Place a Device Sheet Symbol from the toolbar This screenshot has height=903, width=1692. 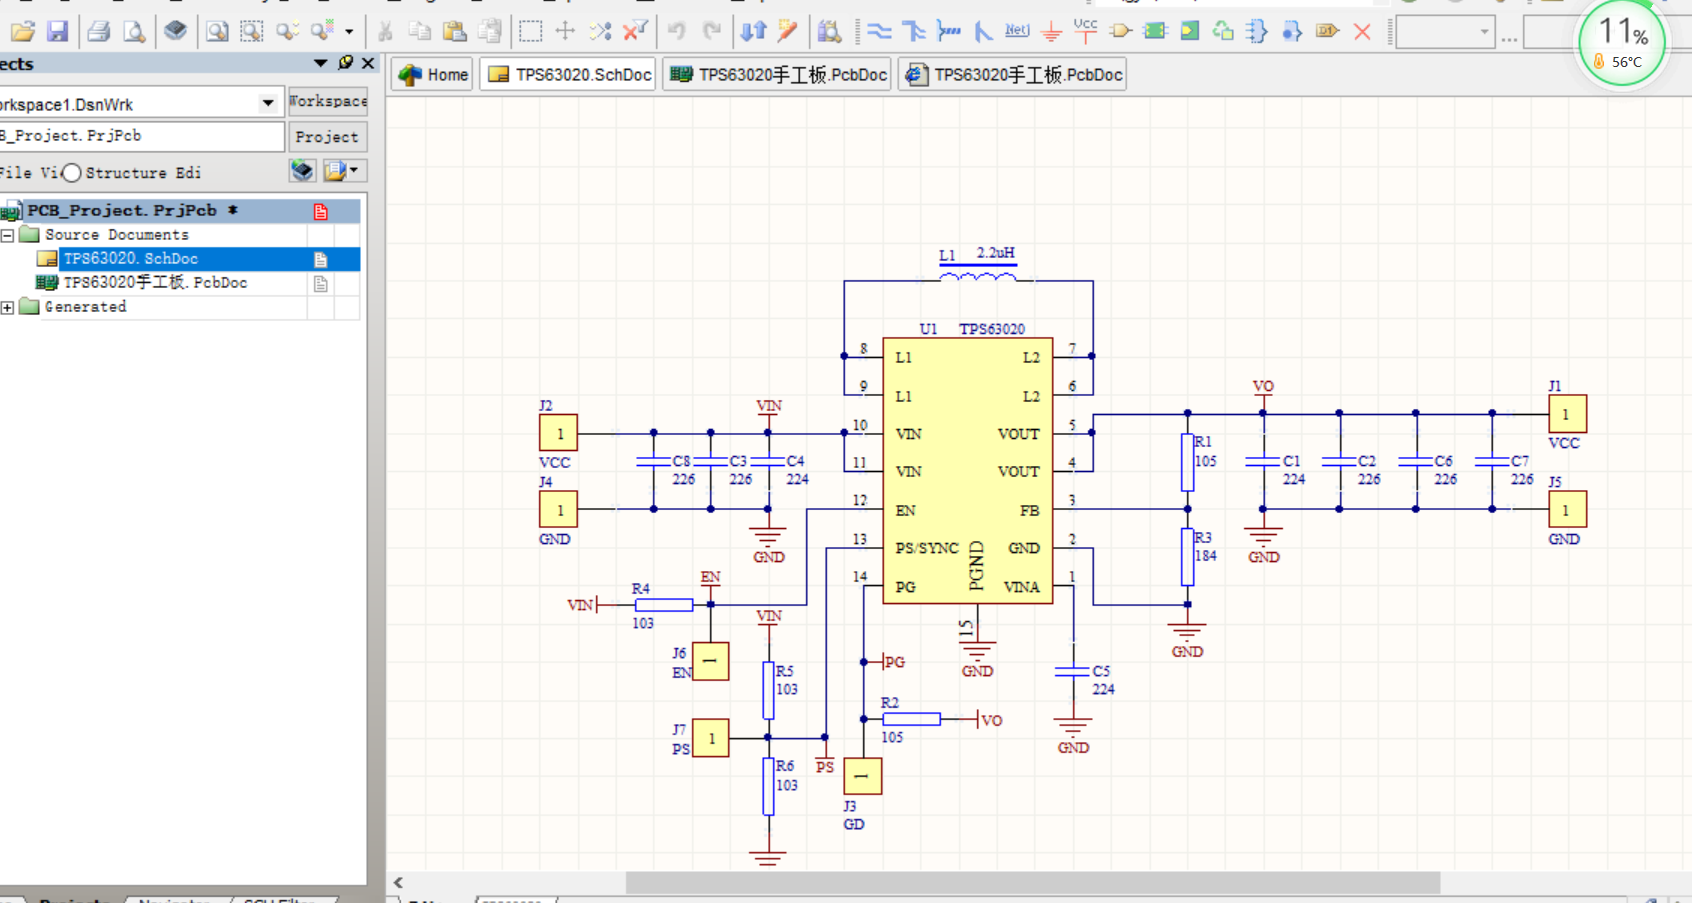tap(1223, 31)
